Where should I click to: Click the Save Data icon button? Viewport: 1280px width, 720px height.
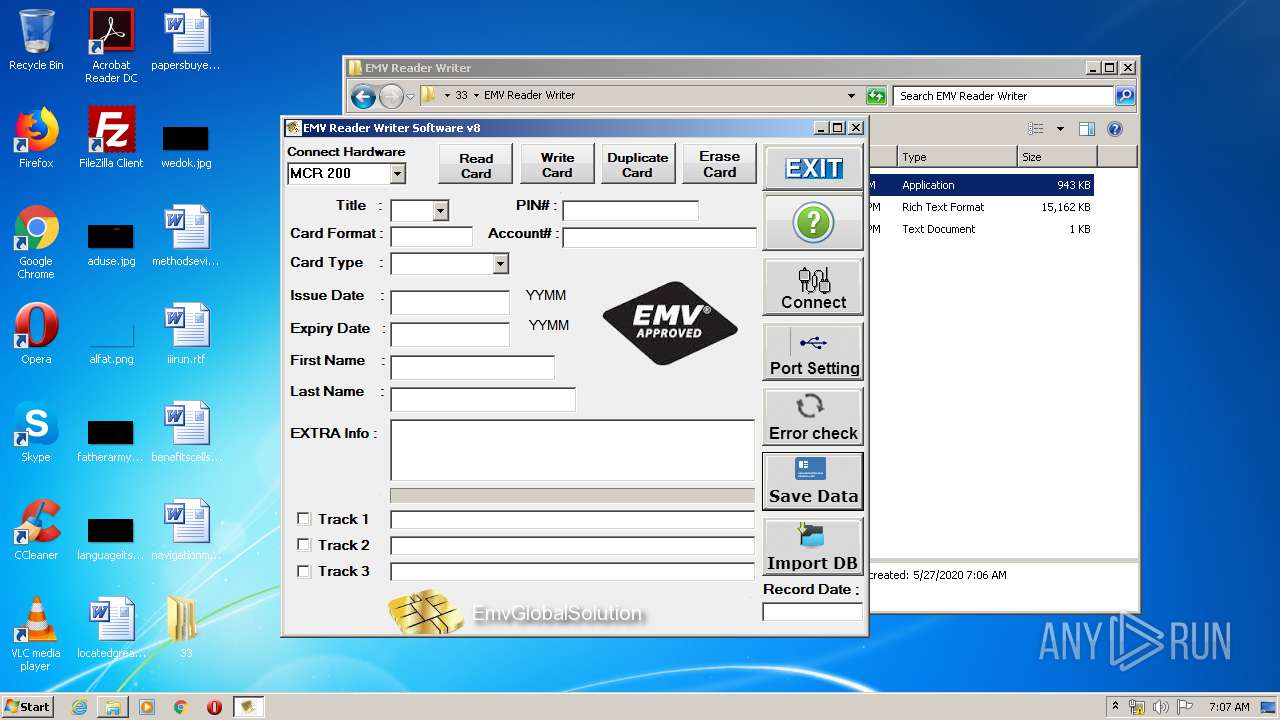pyautogui.click(x=813, y=481)
